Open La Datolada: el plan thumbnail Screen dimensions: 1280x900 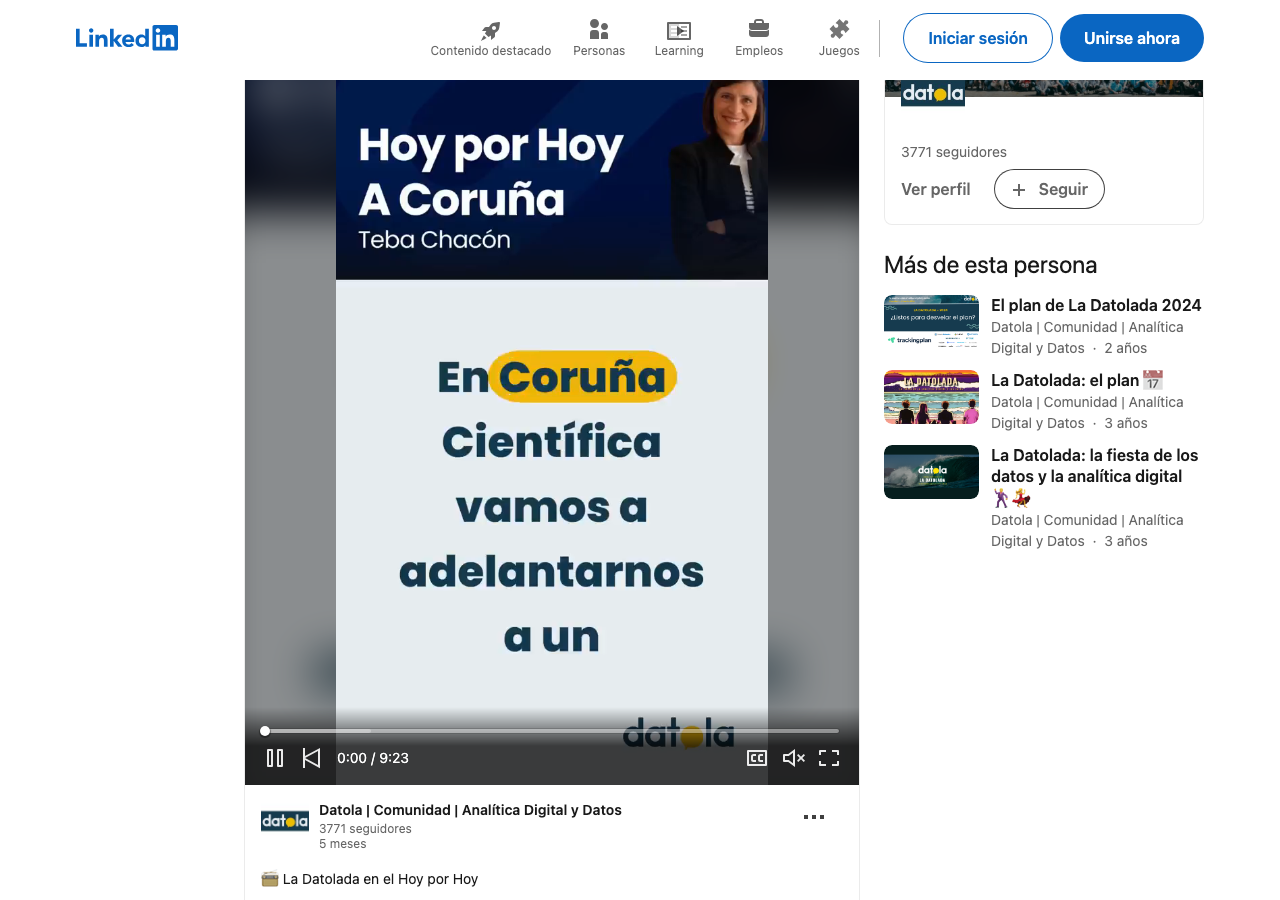(x=931, y=397)
